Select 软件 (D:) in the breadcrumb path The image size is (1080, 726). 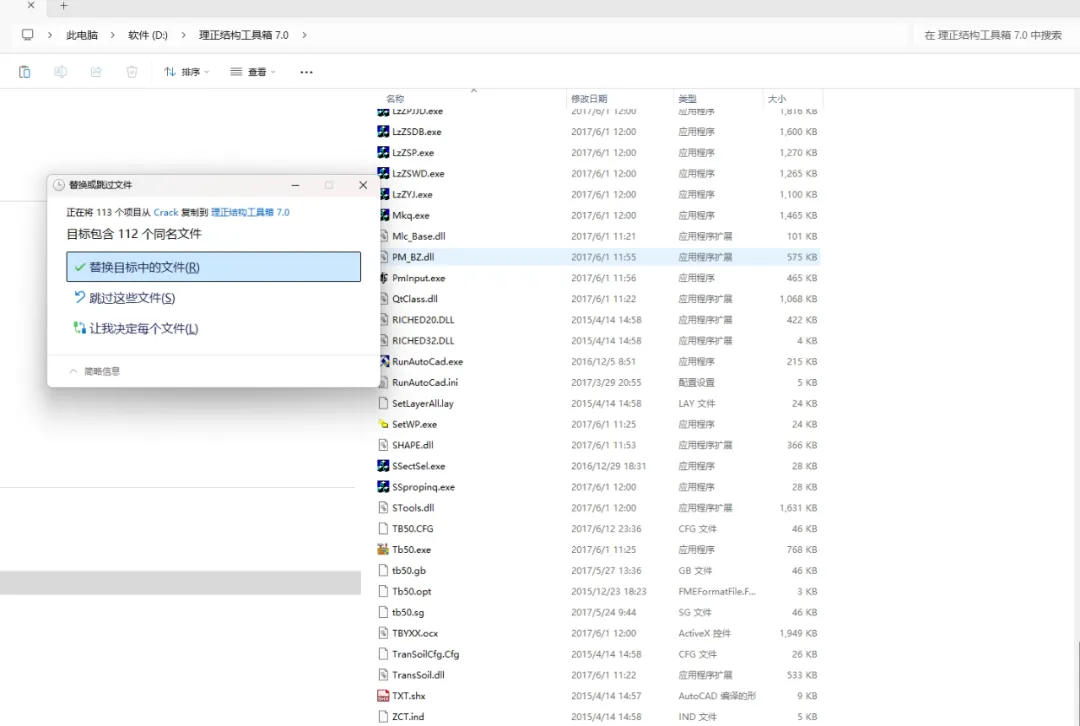(148, 35)
